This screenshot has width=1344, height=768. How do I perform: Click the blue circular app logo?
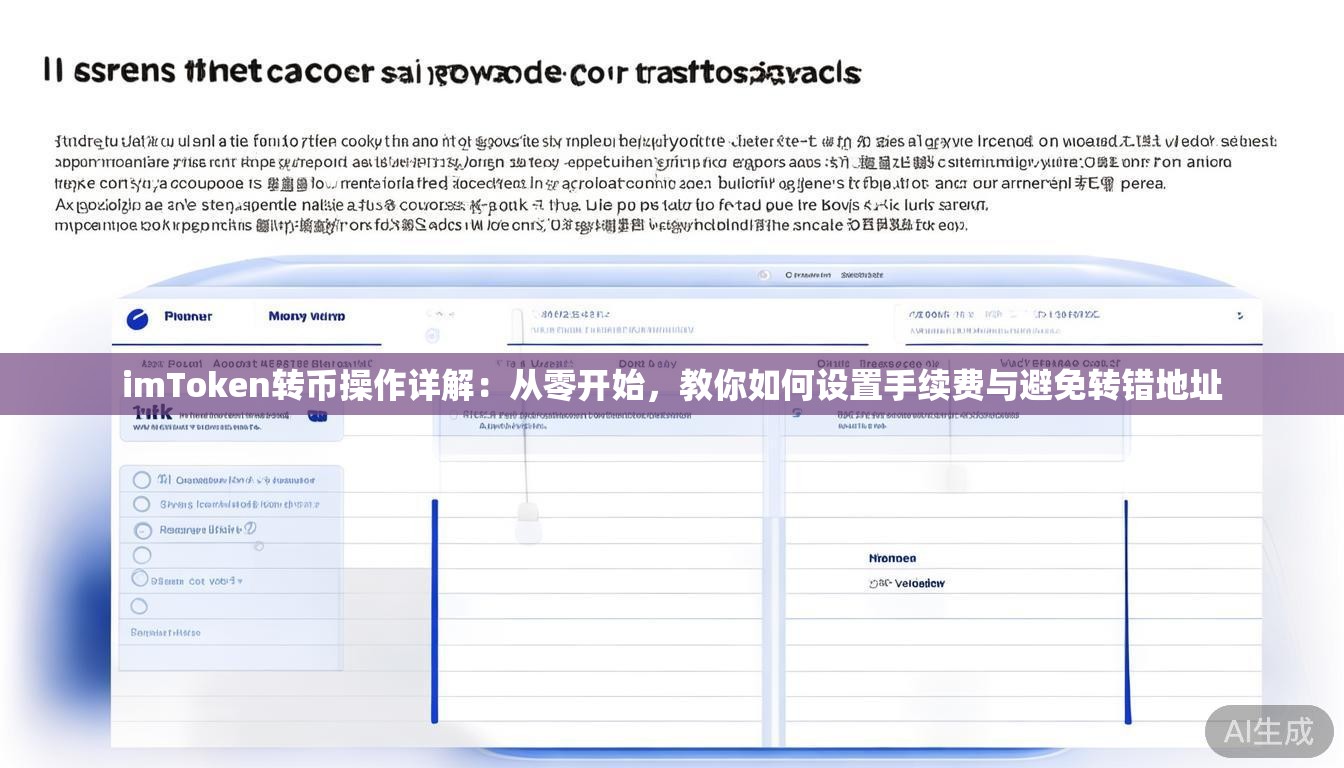pos(136,316)
